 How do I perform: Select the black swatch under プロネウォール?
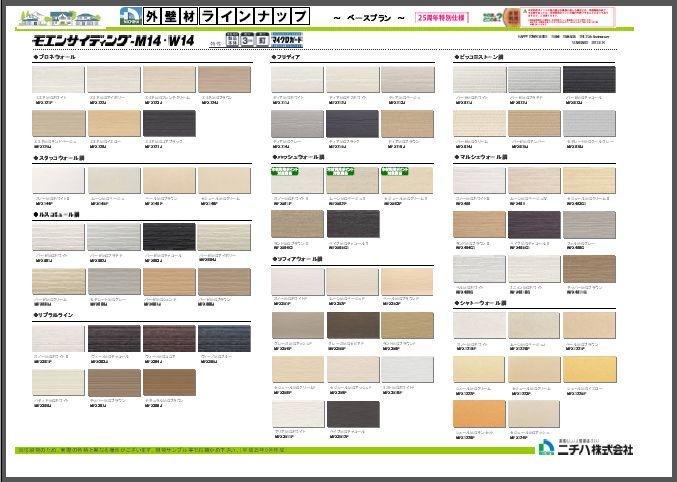pyautogui.click(x=169, y=124)
